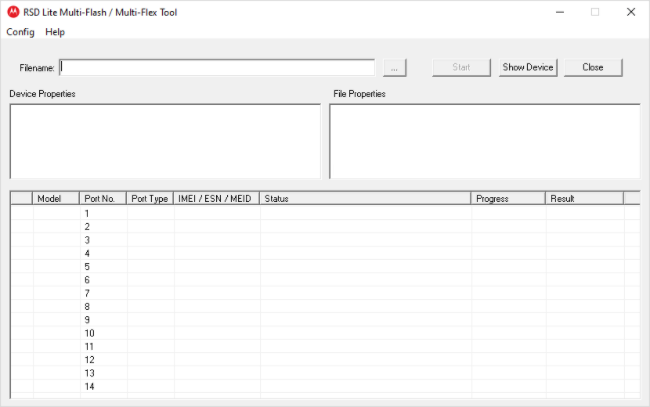
Task: Click into the Filename input field
Action: [x=217, y=68]
